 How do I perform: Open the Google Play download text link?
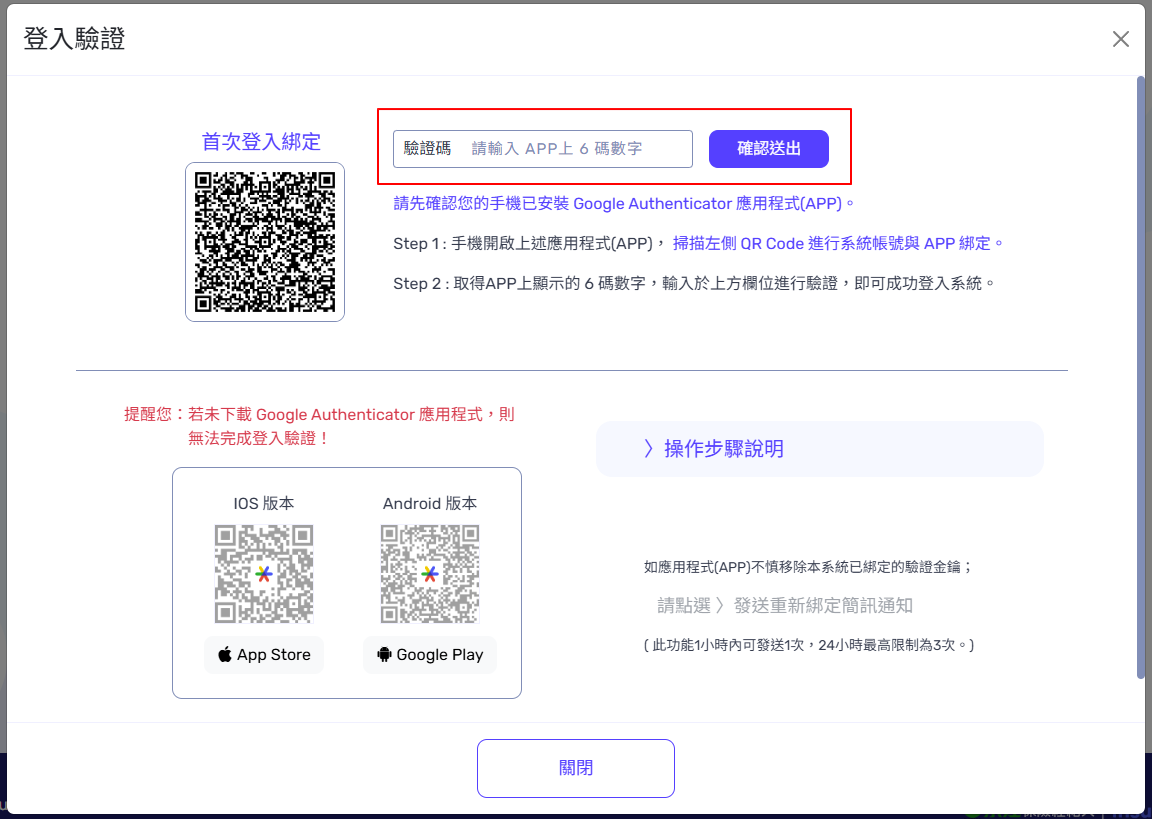pos(440,655)
